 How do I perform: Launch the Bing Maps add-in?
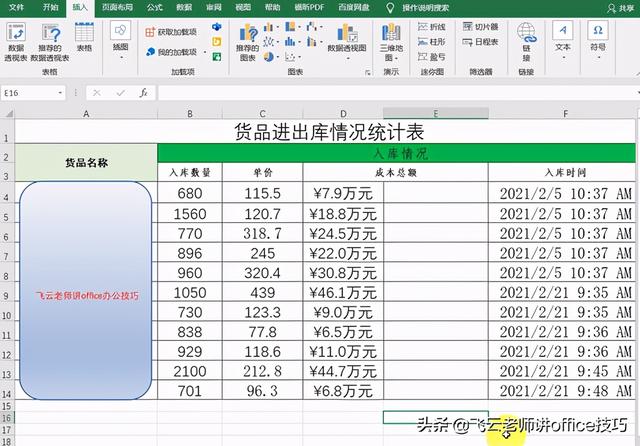point(217,41)
